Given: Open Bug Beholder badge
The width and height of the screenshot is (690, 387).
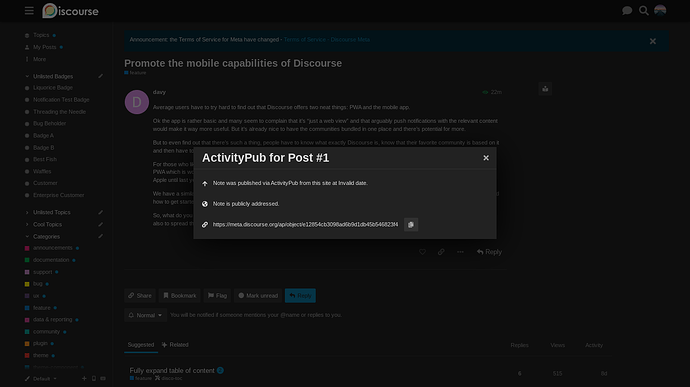Looking at the screenshot, I should 49,124.
